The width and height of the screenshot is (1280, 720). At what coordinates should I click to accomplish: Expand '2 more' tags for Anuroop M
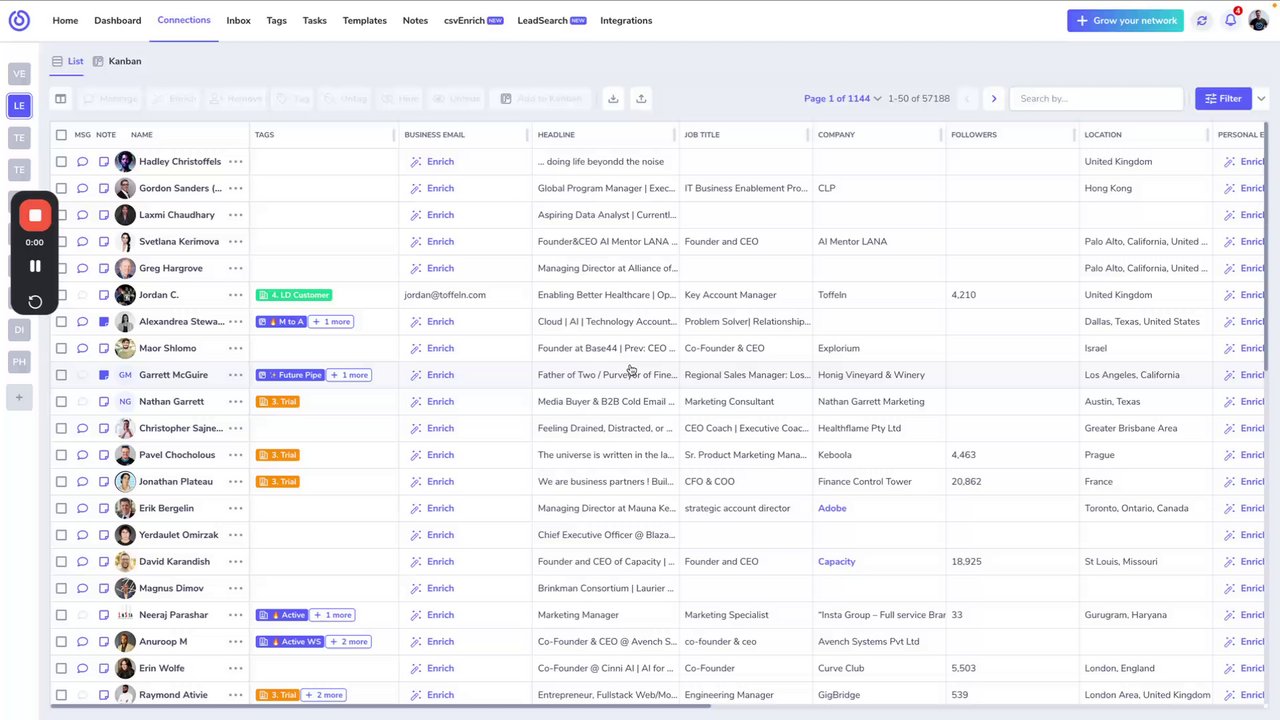[349, 641]
